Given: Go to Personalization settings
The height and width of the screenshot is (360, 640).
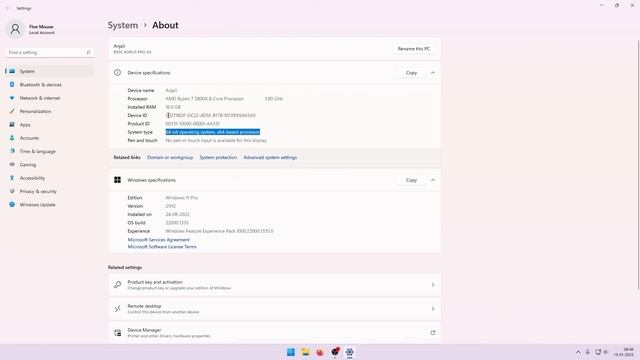Looking at the screenshot, I should [x=50, y=111].
